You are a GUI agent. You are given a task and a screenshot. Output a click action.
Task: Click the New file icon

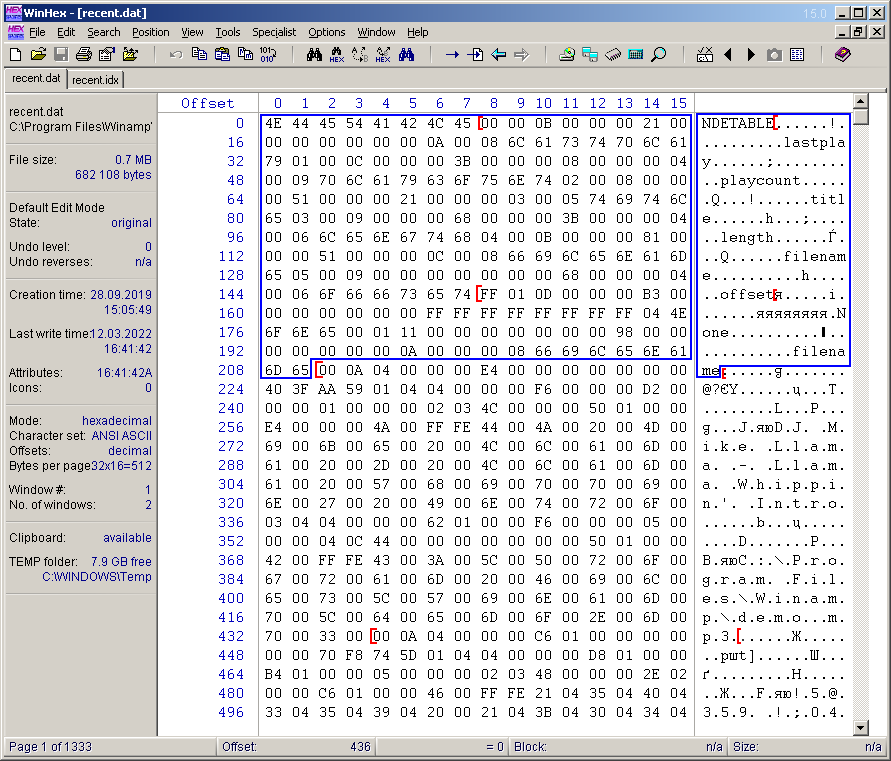16,55
